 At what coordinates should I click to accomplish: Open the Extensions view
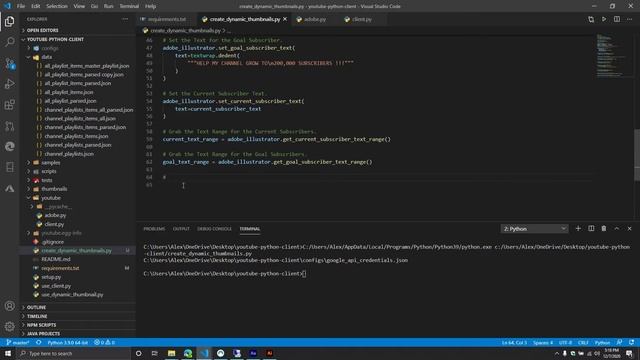click(10, 105)
